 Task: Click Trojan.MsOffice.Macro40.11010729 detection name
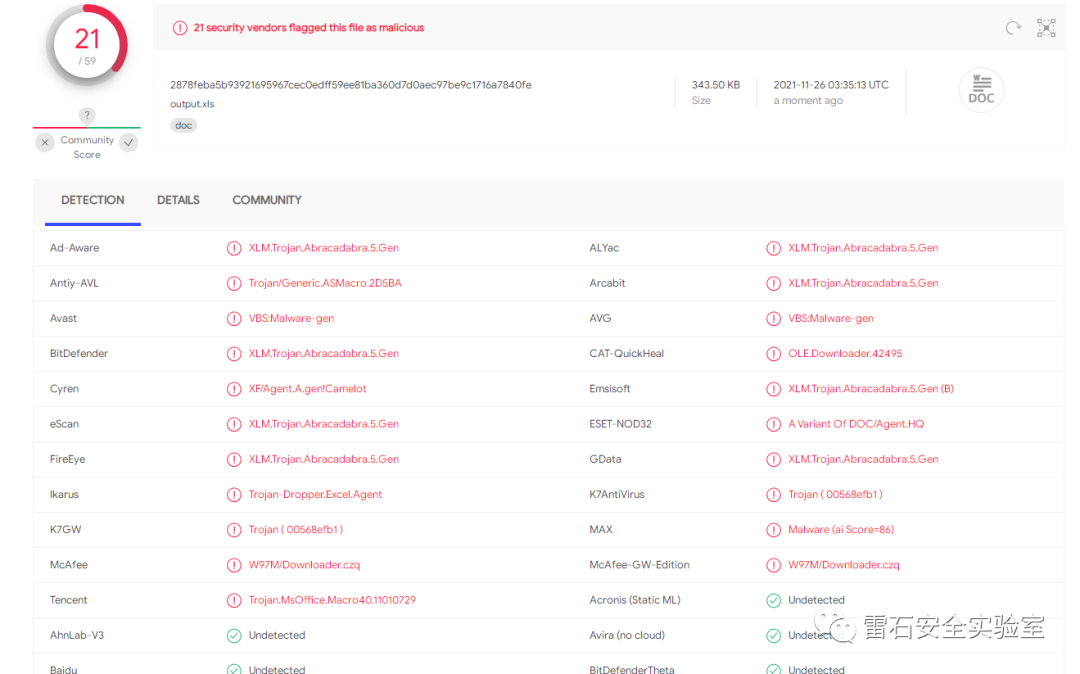(332, 600)
